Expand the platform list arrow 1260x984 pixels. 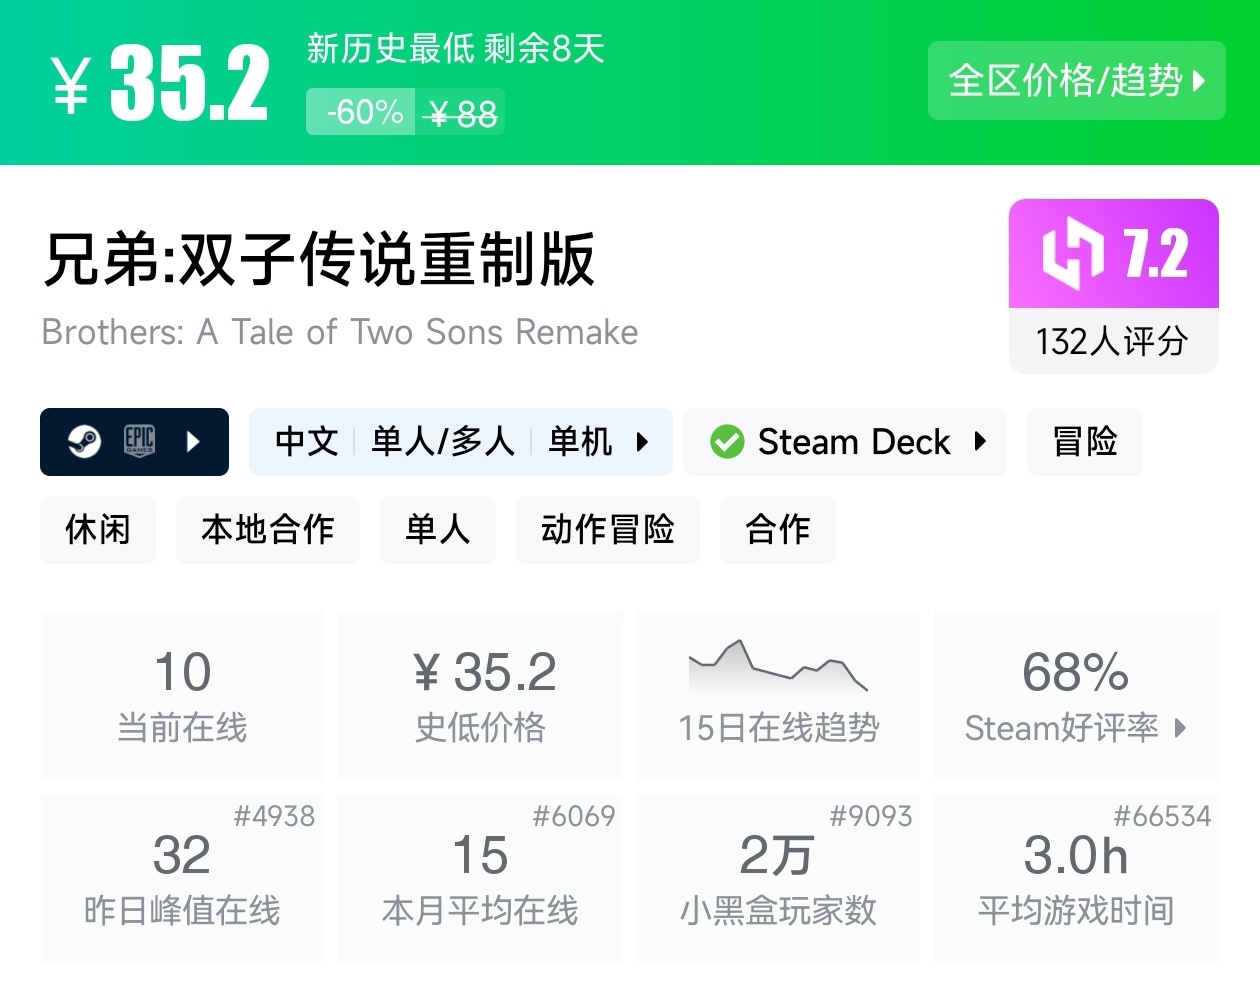coord(194,441)
